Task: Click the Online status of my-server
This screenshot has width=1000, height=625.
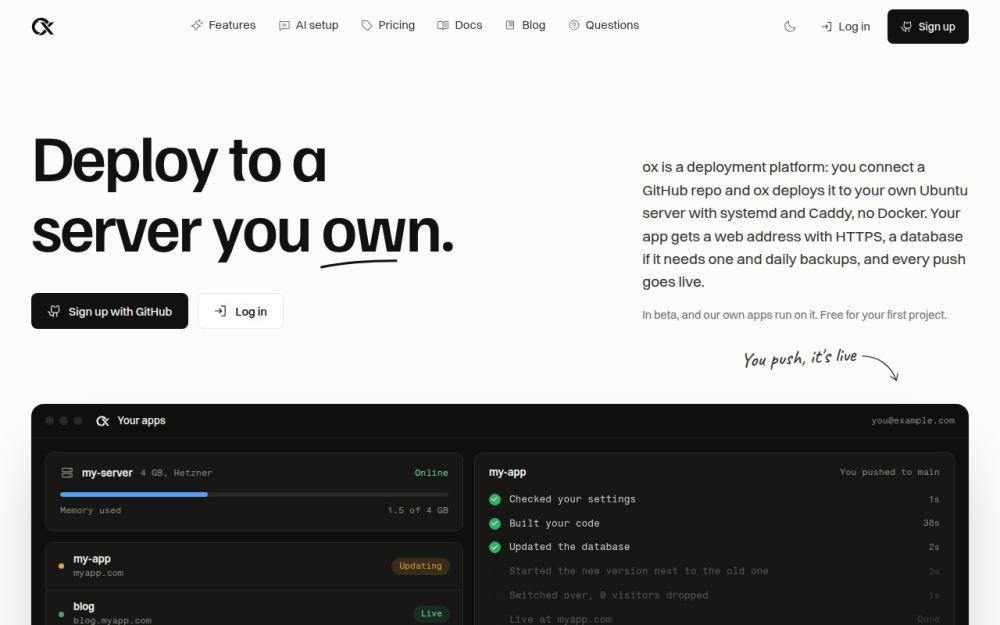Action: (431, 473)
